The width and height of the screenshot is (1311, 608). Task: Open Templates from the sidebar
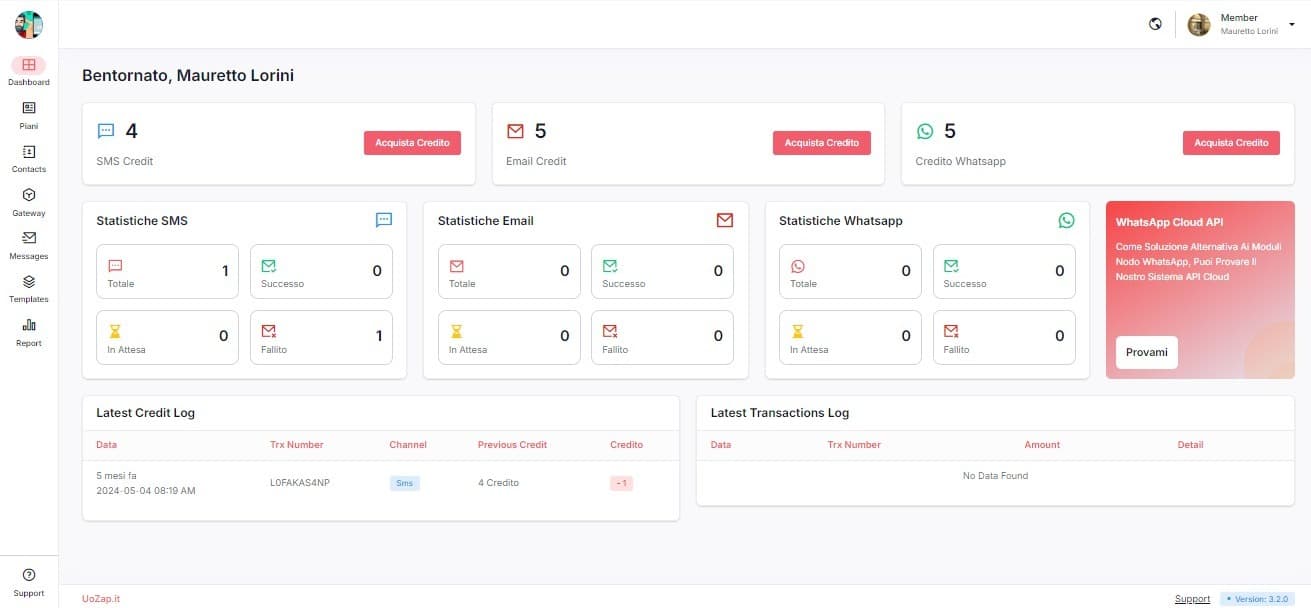[x=29, y=282]
